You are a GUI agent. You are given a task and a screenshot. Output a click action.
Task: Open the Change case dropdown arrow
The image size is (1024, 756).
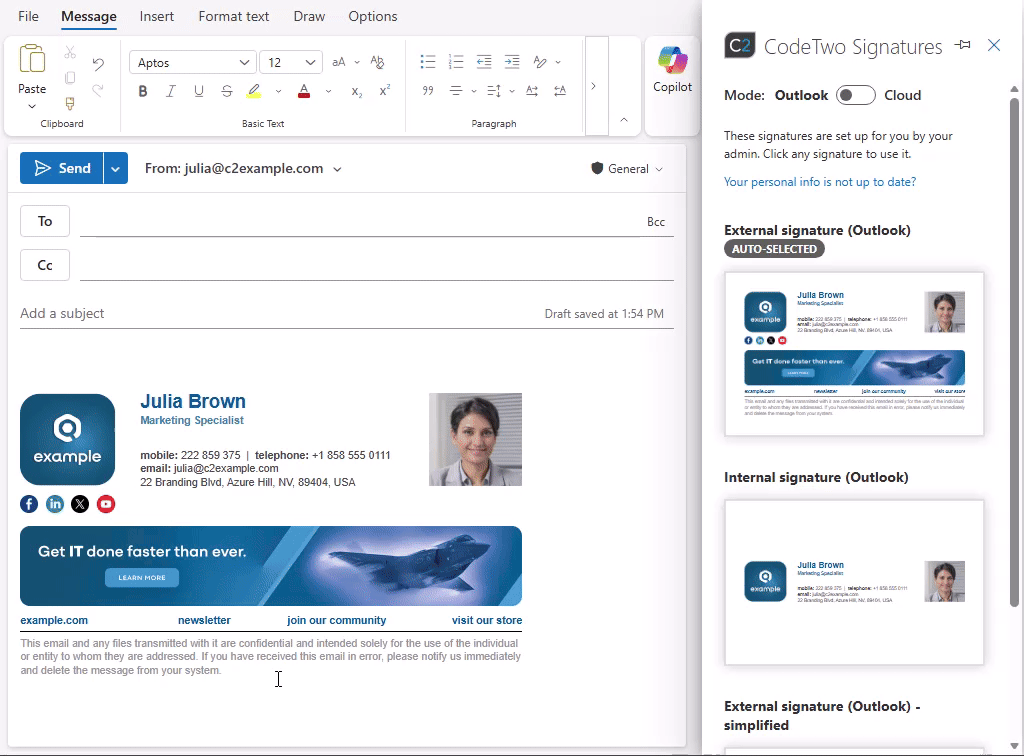(x=357, y=63)
